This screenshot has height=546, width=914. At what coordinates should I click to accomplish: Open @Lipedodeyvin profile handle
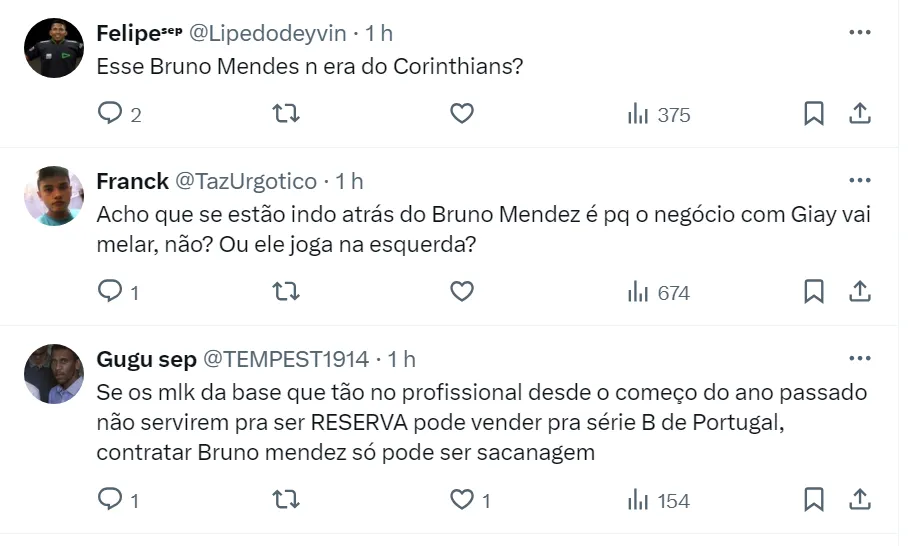click(268, 33)
